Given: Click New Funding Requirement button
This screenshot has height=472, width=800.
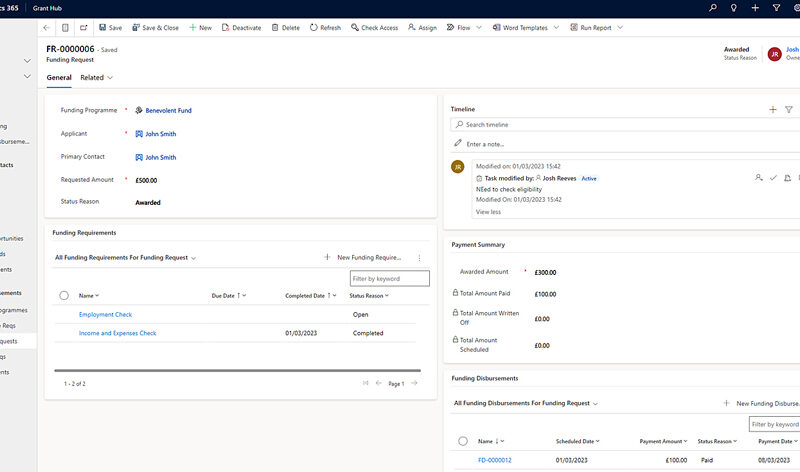Looking at the screenshot, I should click(x=363, y=258).
